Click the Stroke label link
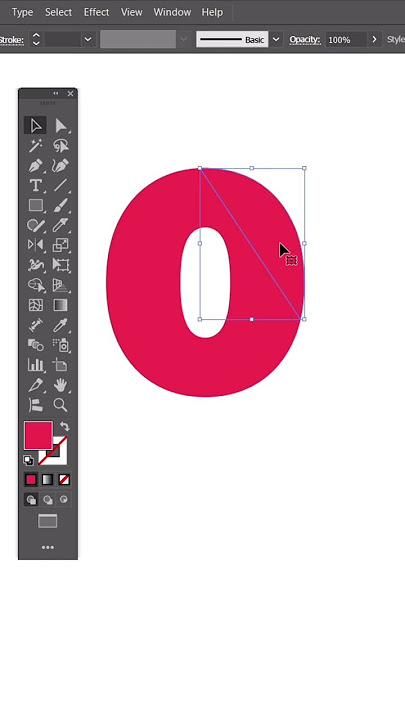The height and width of the screenshot is (720, 405). 12,39
